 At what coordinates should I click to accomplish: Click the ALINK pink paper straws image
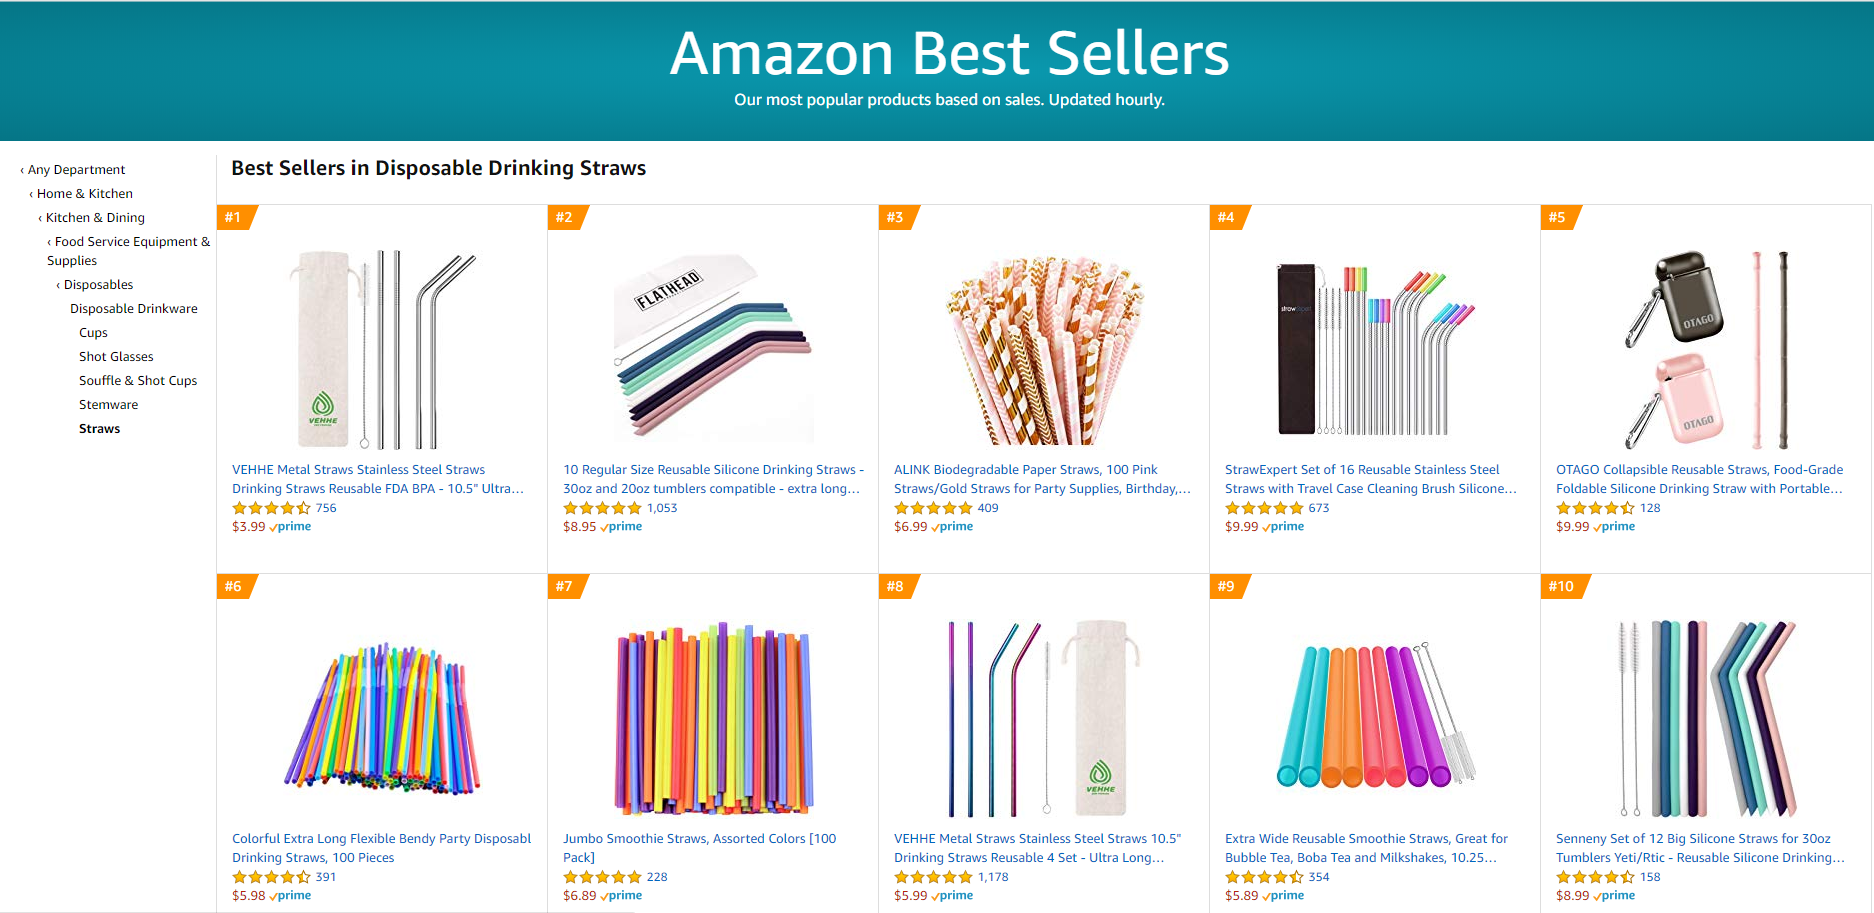tap(1043, 348)
